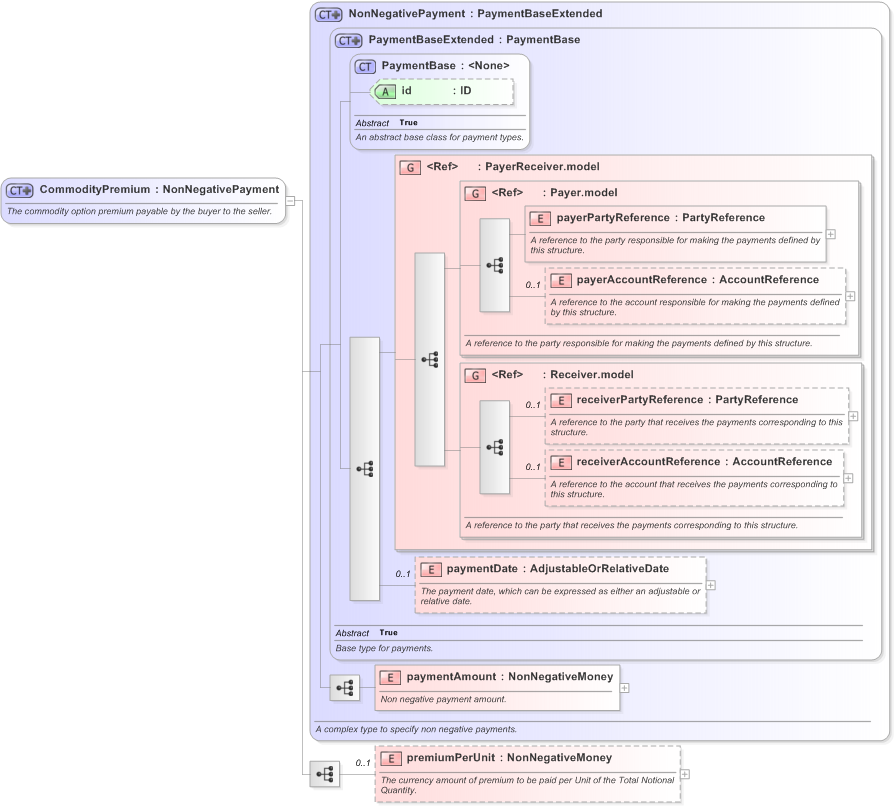
Task: Expand the receiverAccountReference element
Action: pos(848,478)
